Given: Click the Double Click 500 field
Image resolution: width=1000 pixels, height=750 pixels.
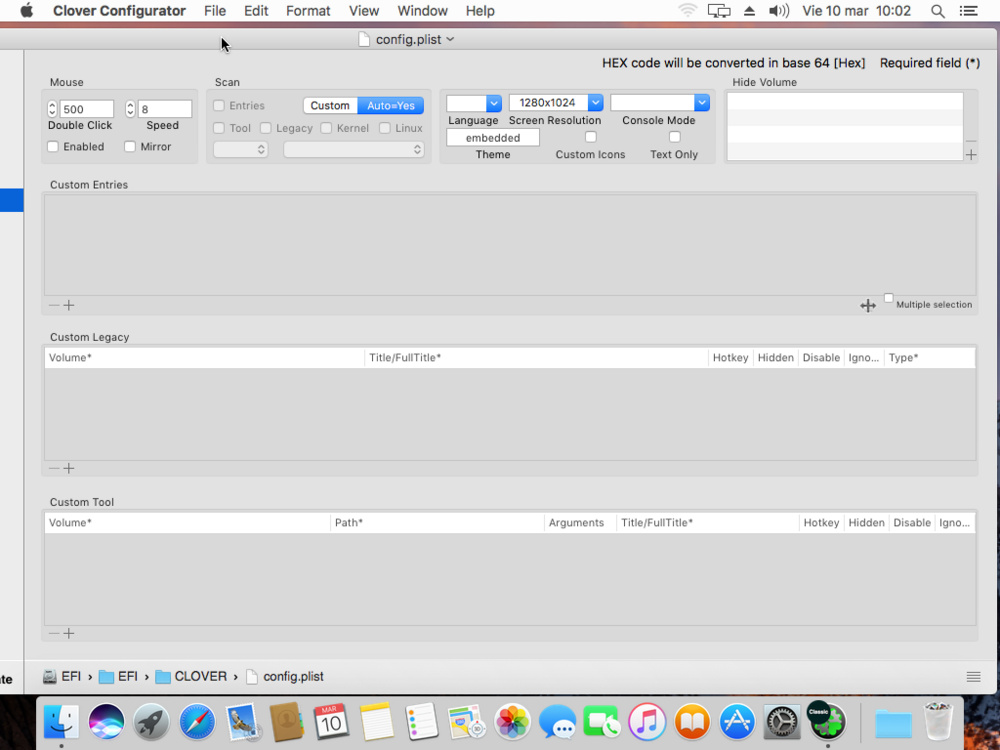Looking at the screenshot, I should 87,109.
